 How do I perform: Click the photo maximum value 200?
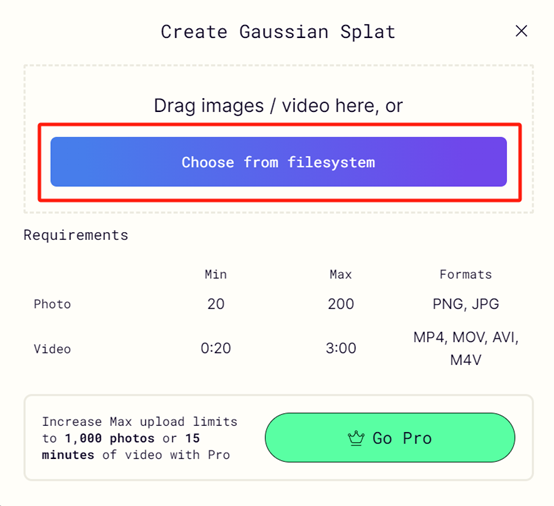(x=341, y=304)
